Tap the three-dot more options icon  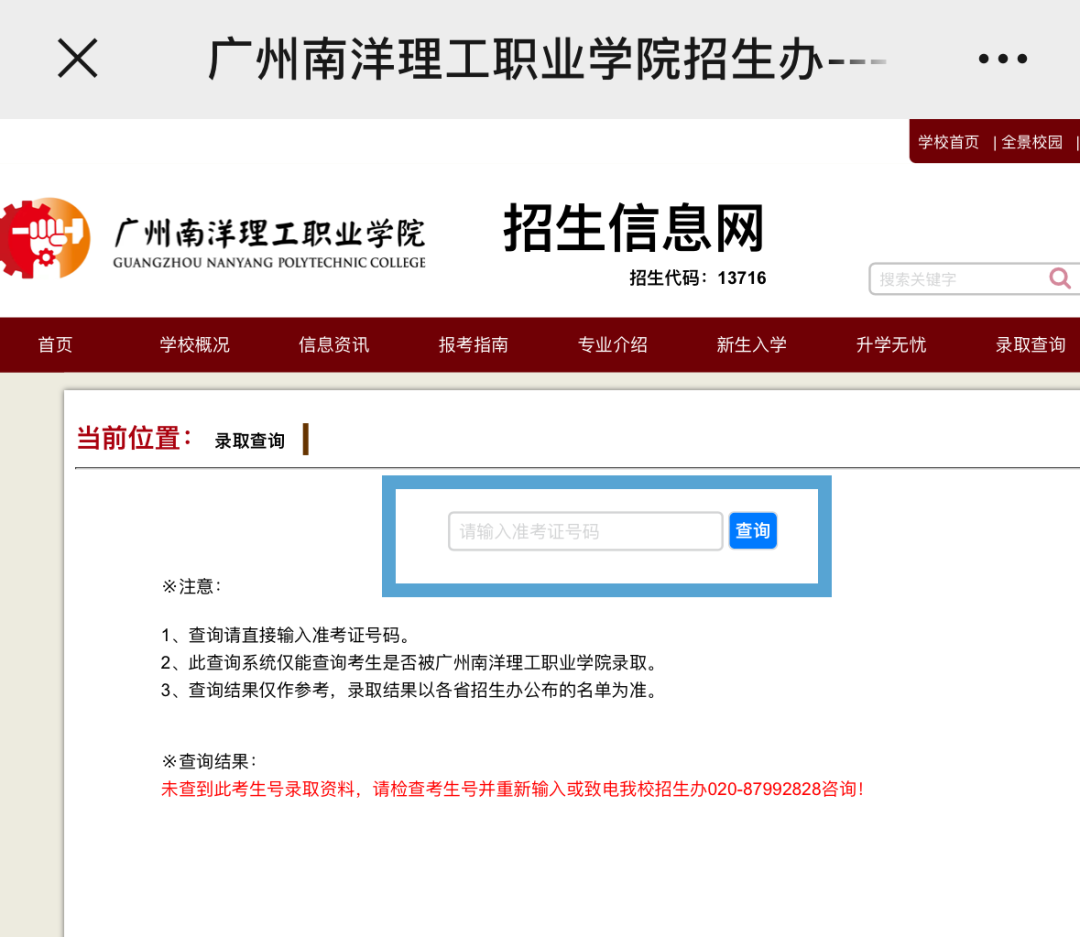1003,58
